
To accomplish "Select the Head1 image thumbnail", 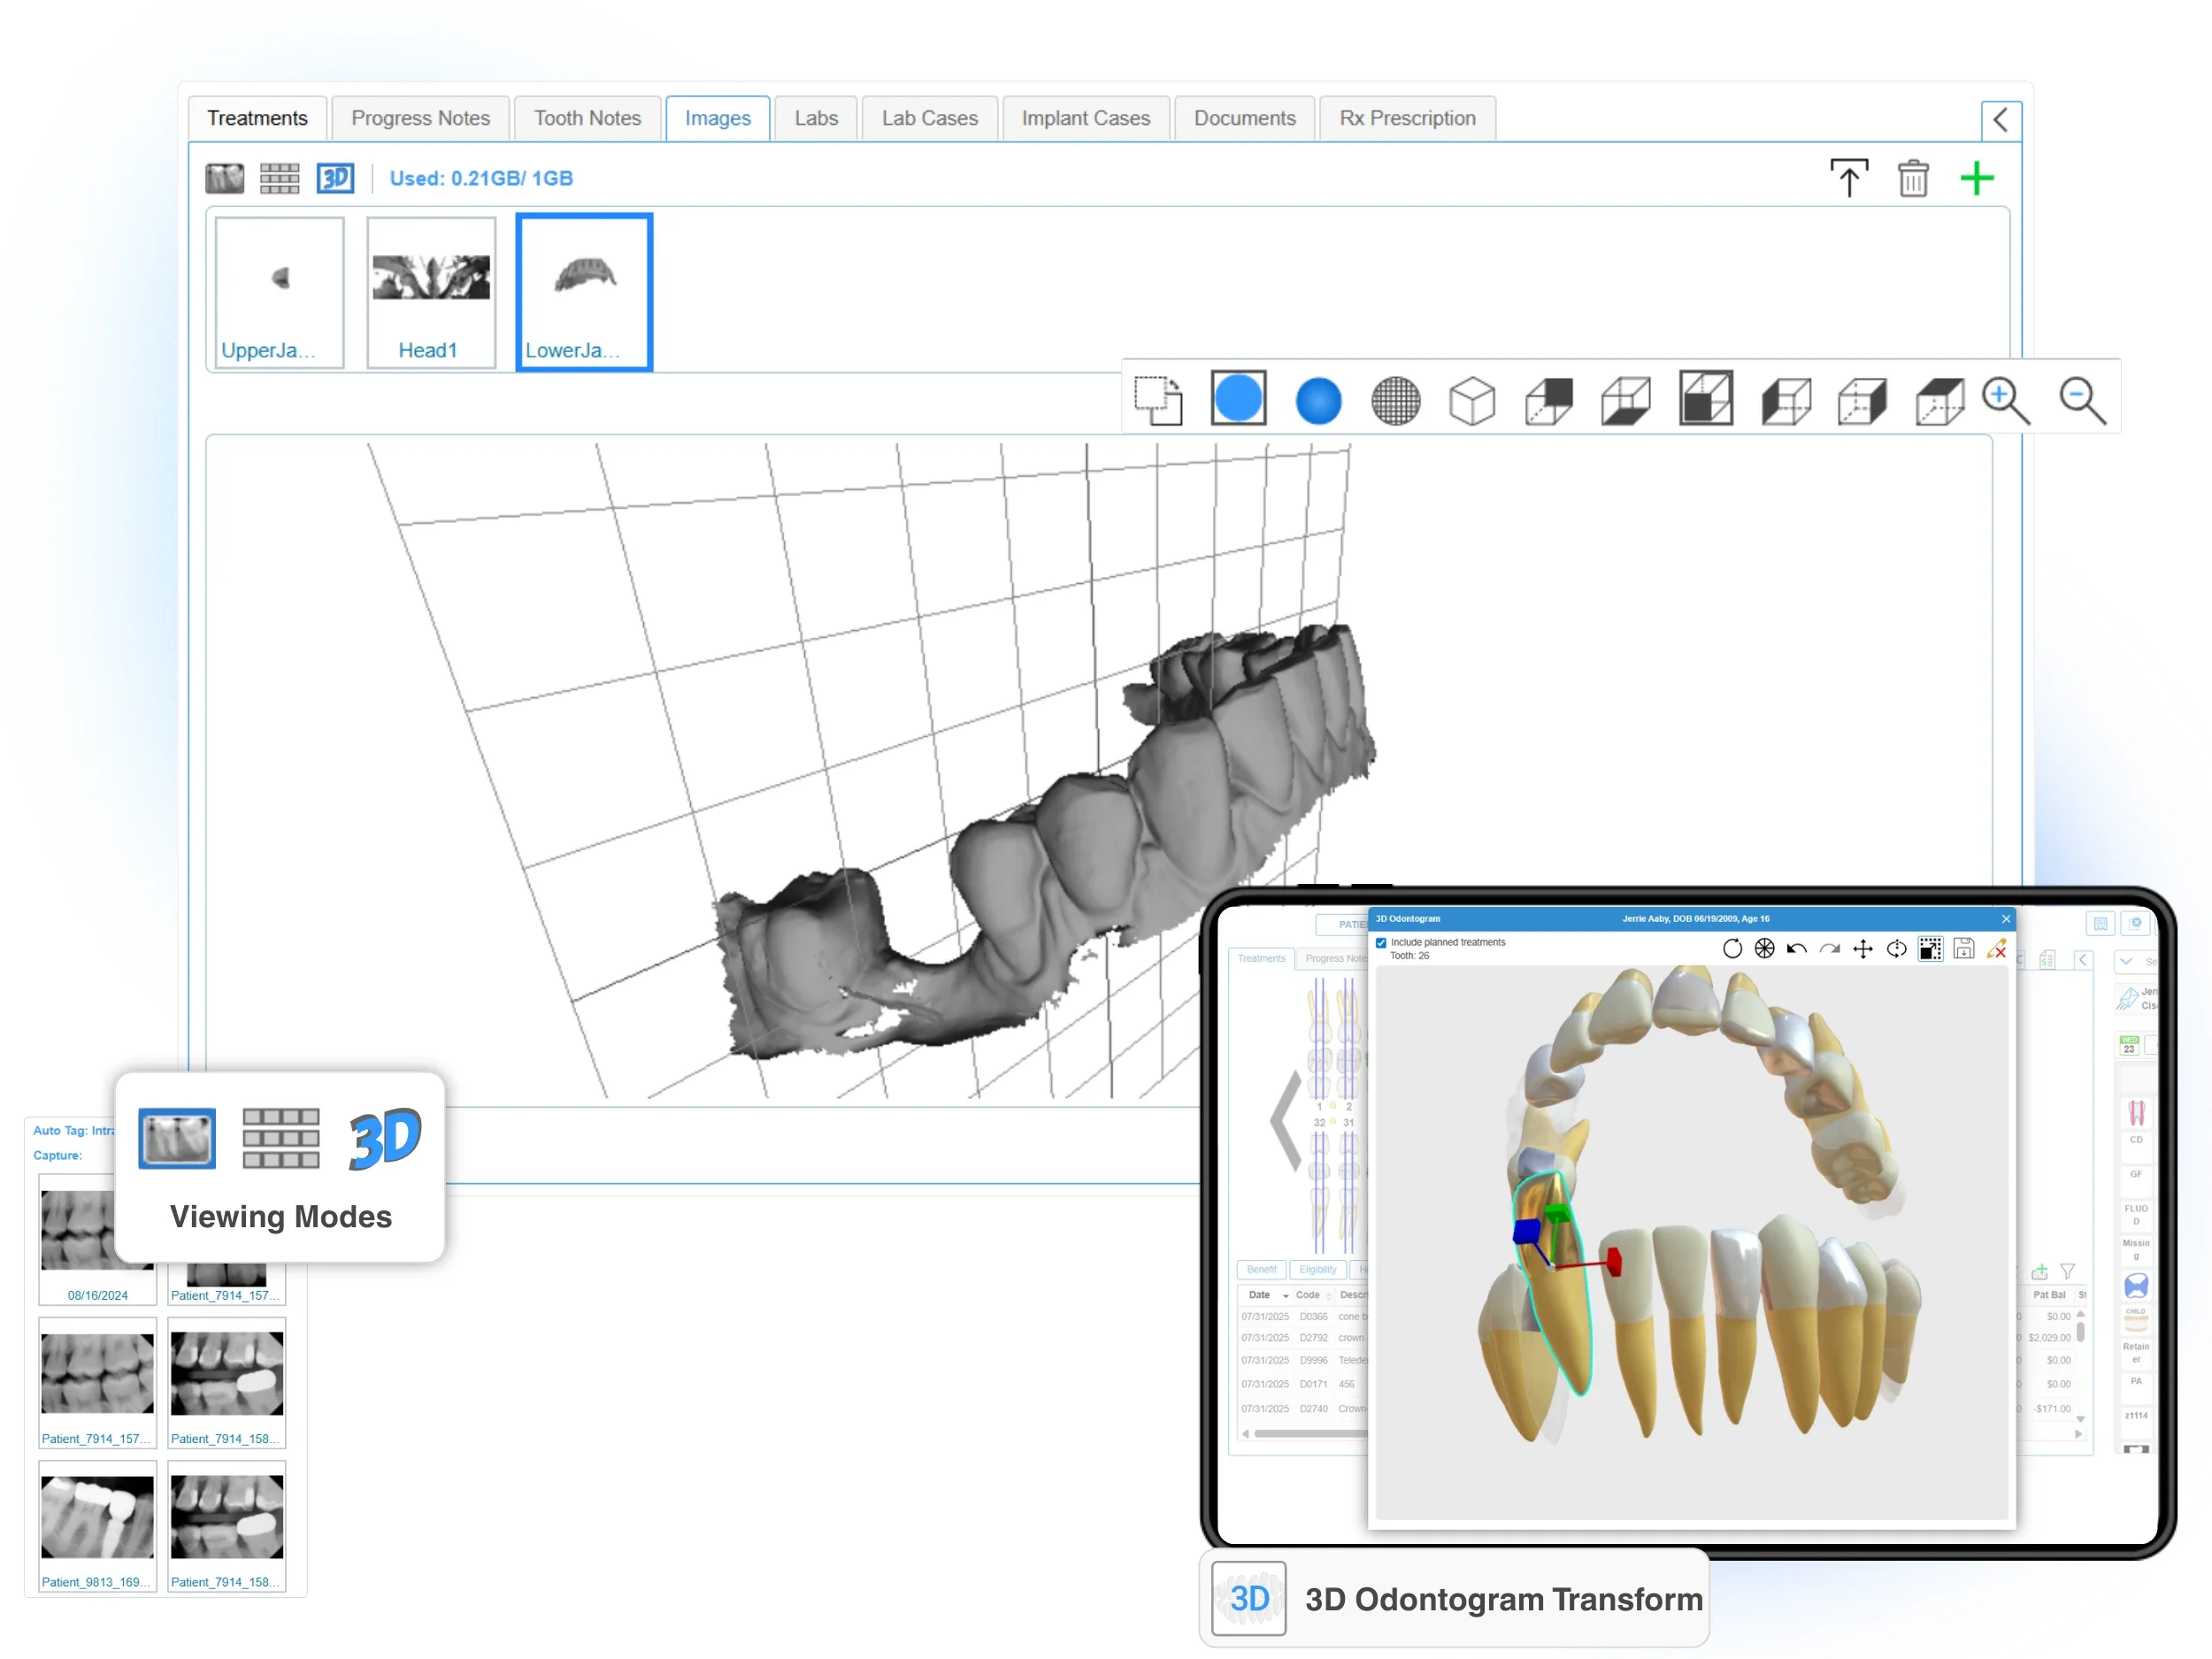I will [430, 292].
